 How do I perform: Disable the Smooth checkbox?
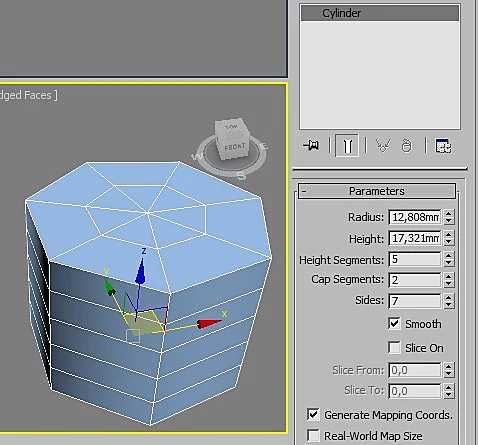394,323
